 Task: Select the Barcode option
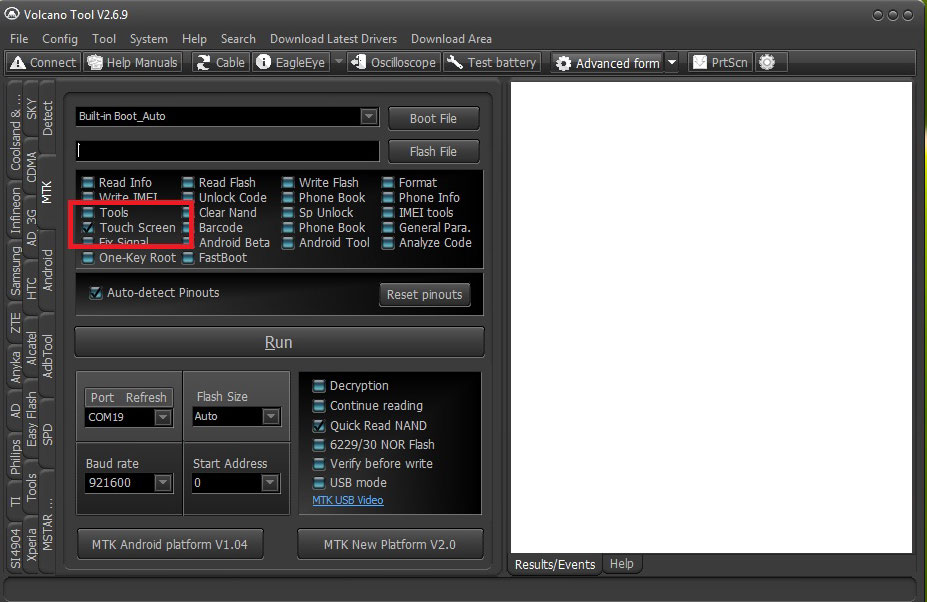coord(213,228)
